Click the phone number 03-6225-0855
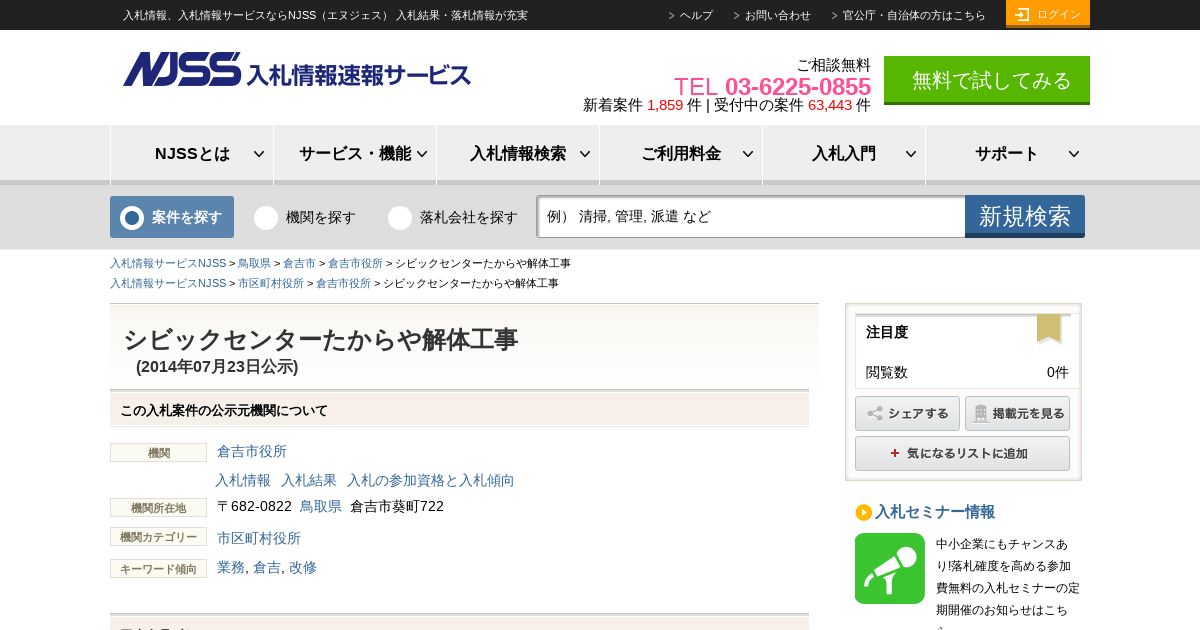The width and height of the screenshot is (1200, 630). 798,86
